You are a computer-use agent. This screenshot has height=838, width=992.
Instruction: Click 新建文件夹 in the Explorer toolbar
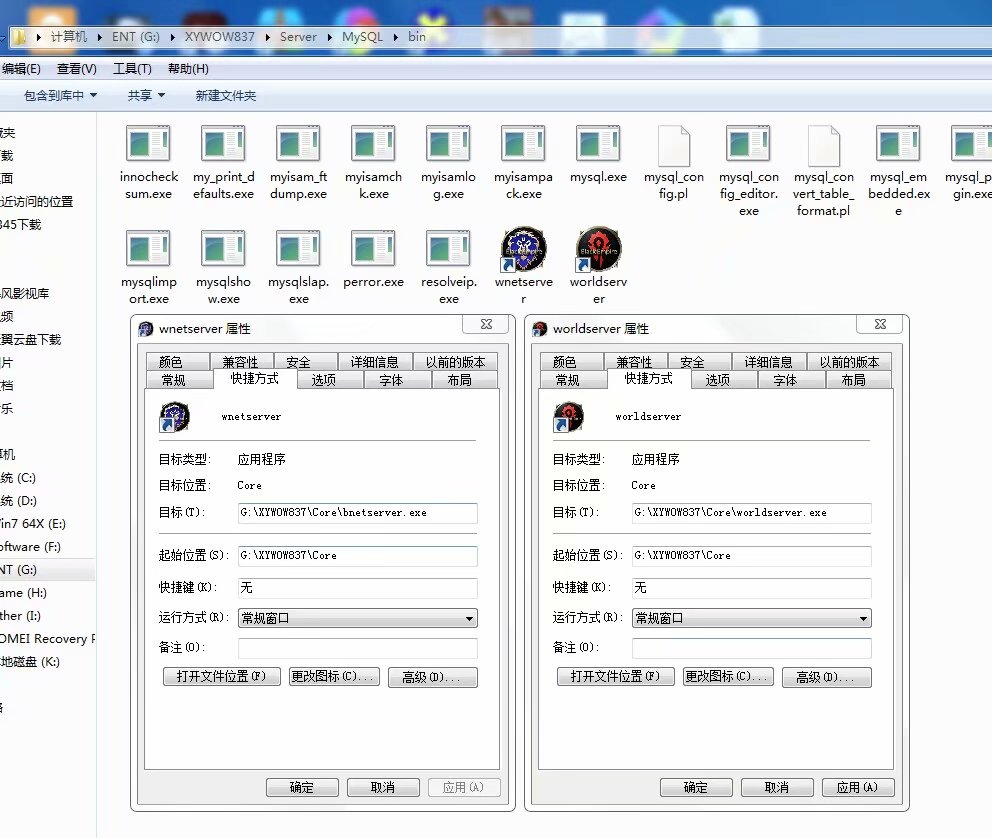click(226, 96)
